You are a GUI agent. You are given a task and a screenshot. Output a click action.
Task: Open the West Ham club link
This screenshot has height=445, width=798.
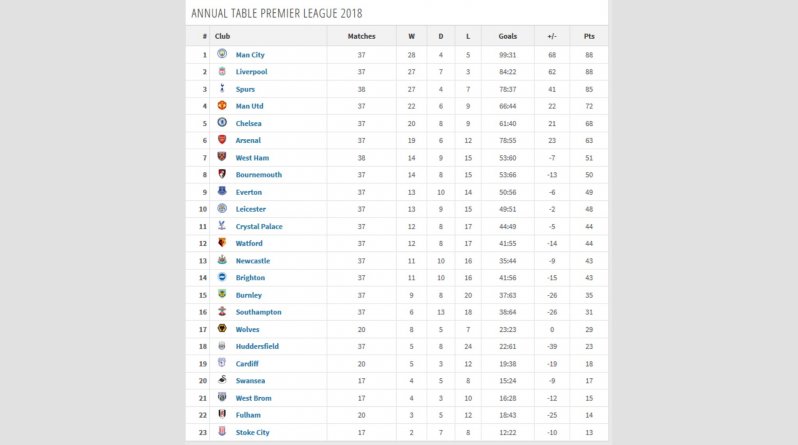point(252,158)
